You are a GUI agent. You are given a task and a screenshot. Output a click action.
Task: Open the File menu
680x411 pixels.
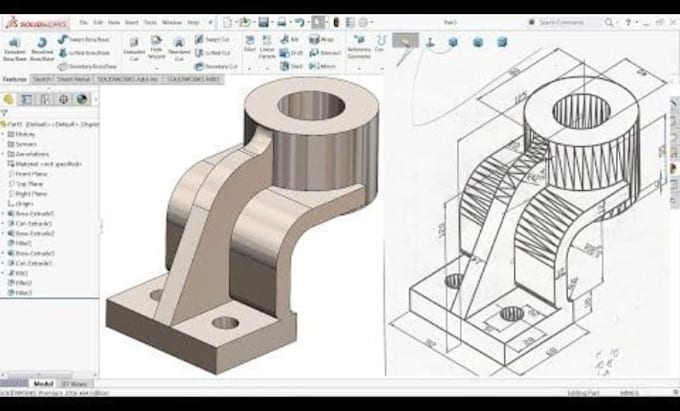pos(84,22)
